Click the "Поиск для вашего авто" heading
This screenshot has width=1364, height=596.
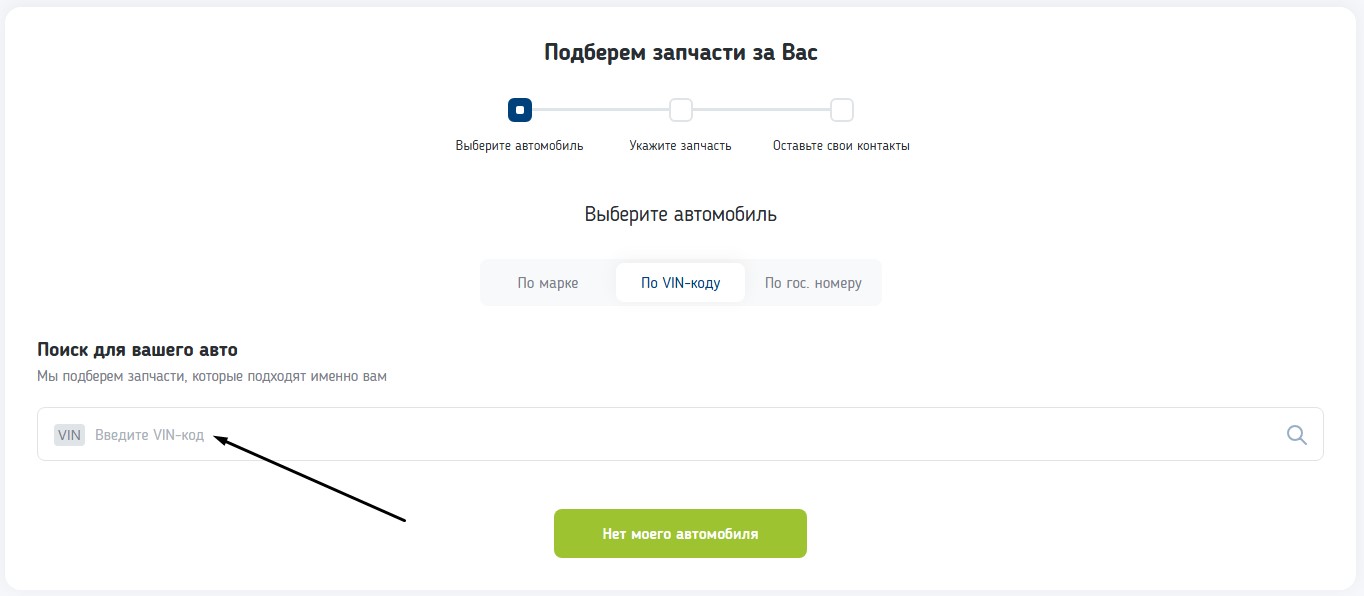click(x=137, y=350)
